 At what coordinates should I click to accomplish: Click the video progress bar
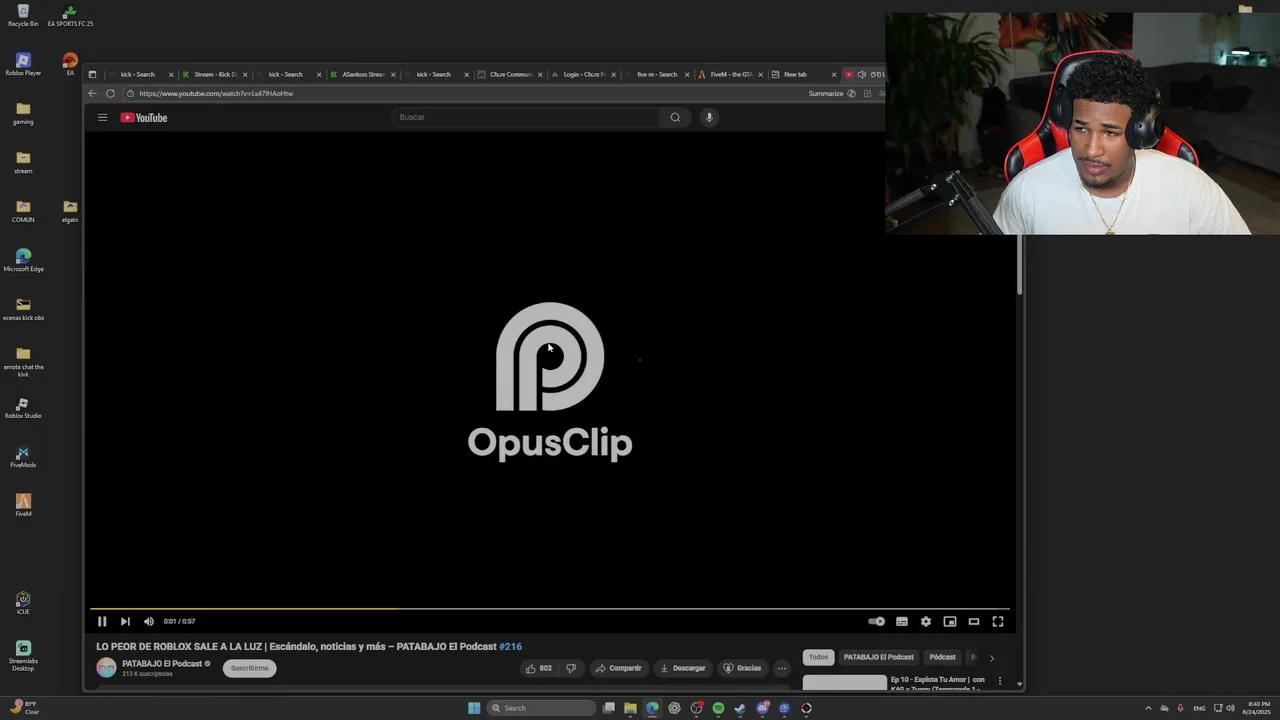[550, 608]
